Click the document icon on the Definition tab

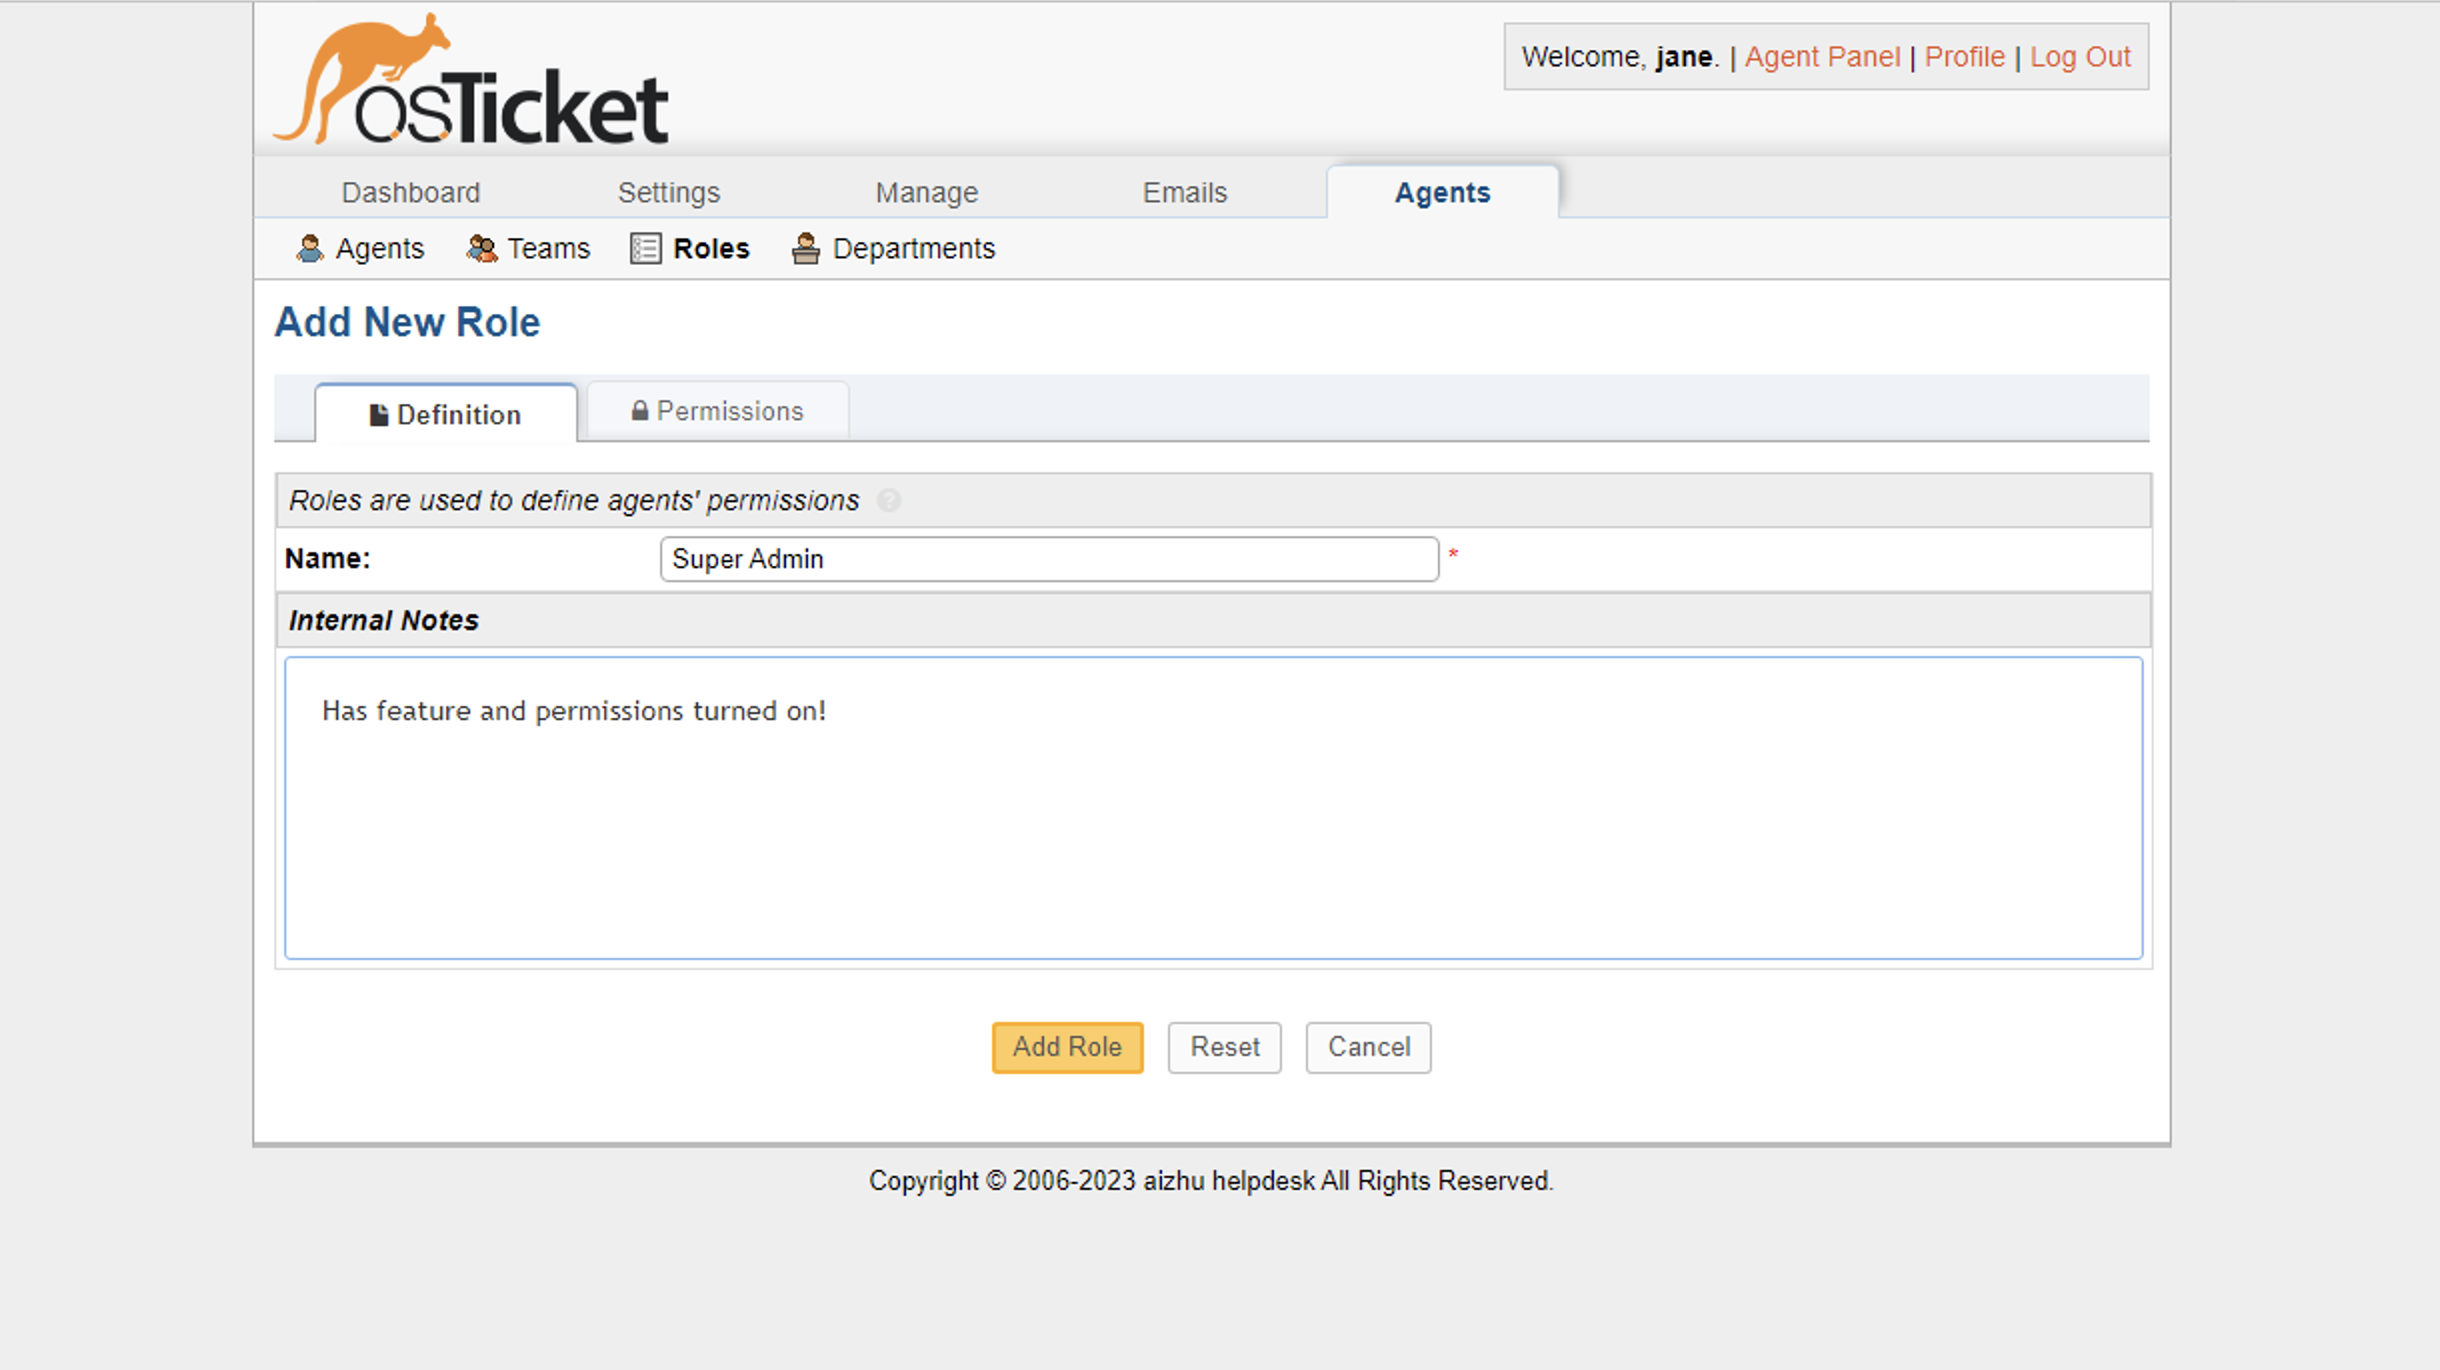pos(379,414)
